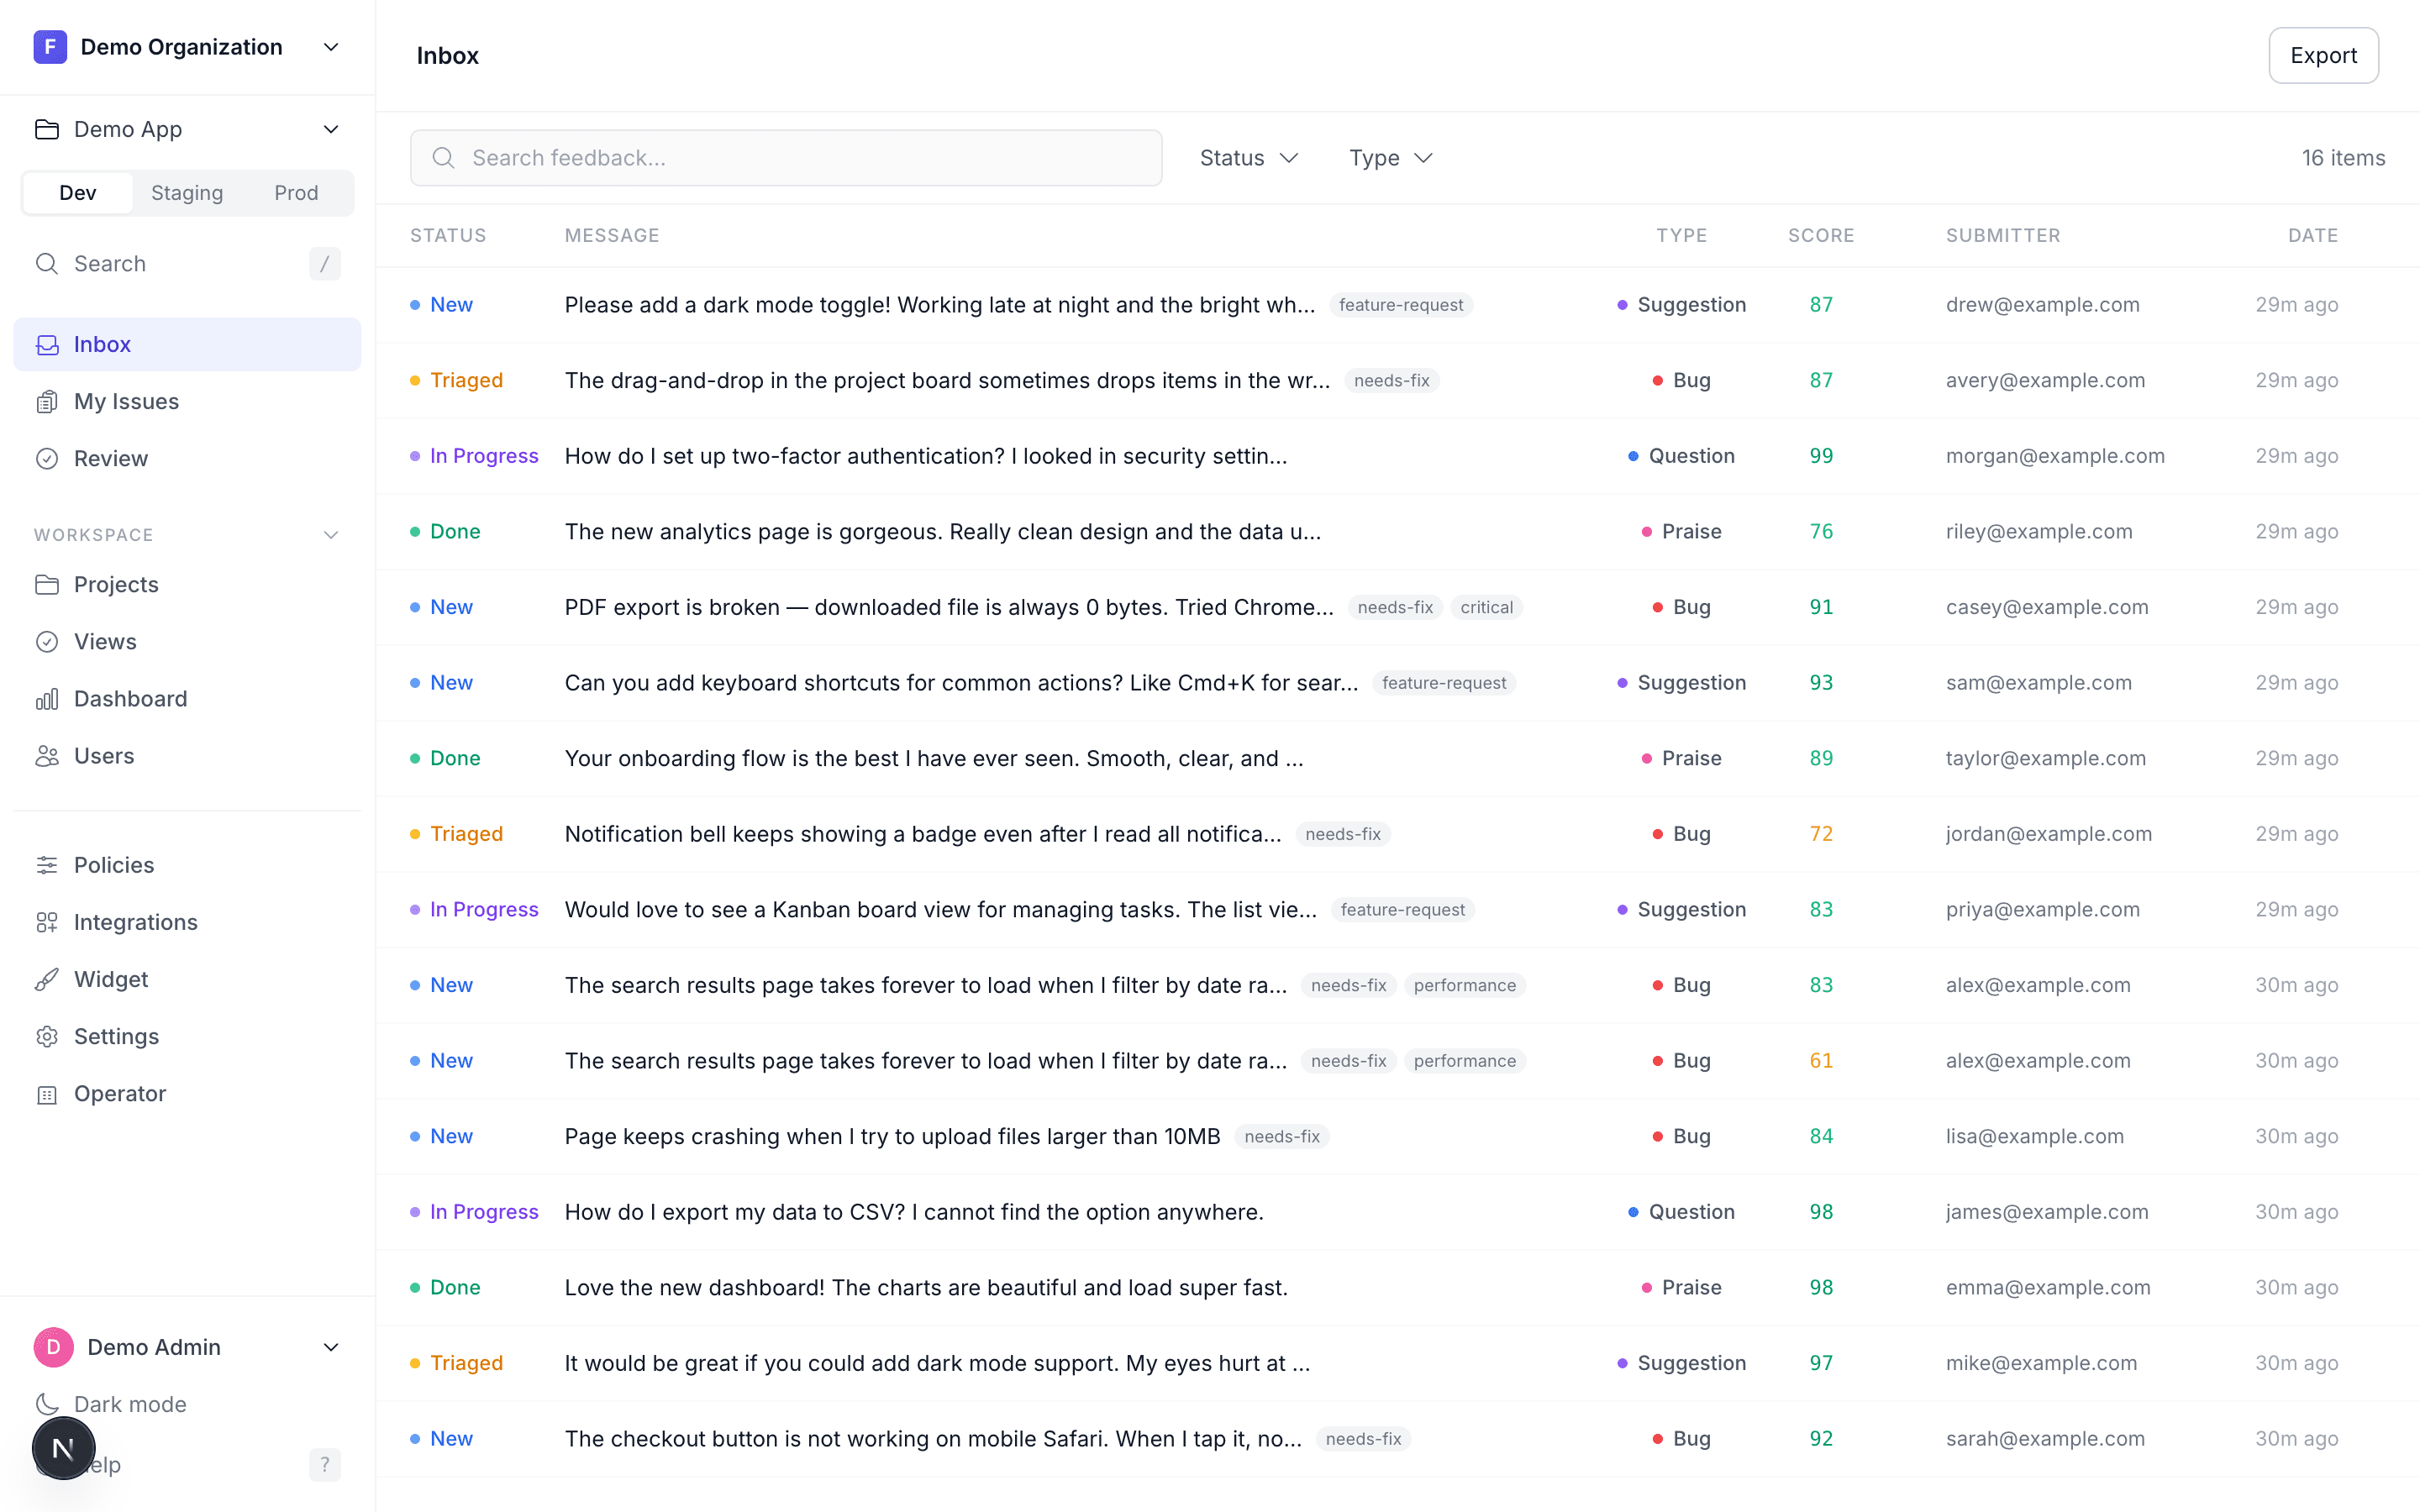
Task: Open the Operator panel icon
Action: click(x=48, y=1093)
